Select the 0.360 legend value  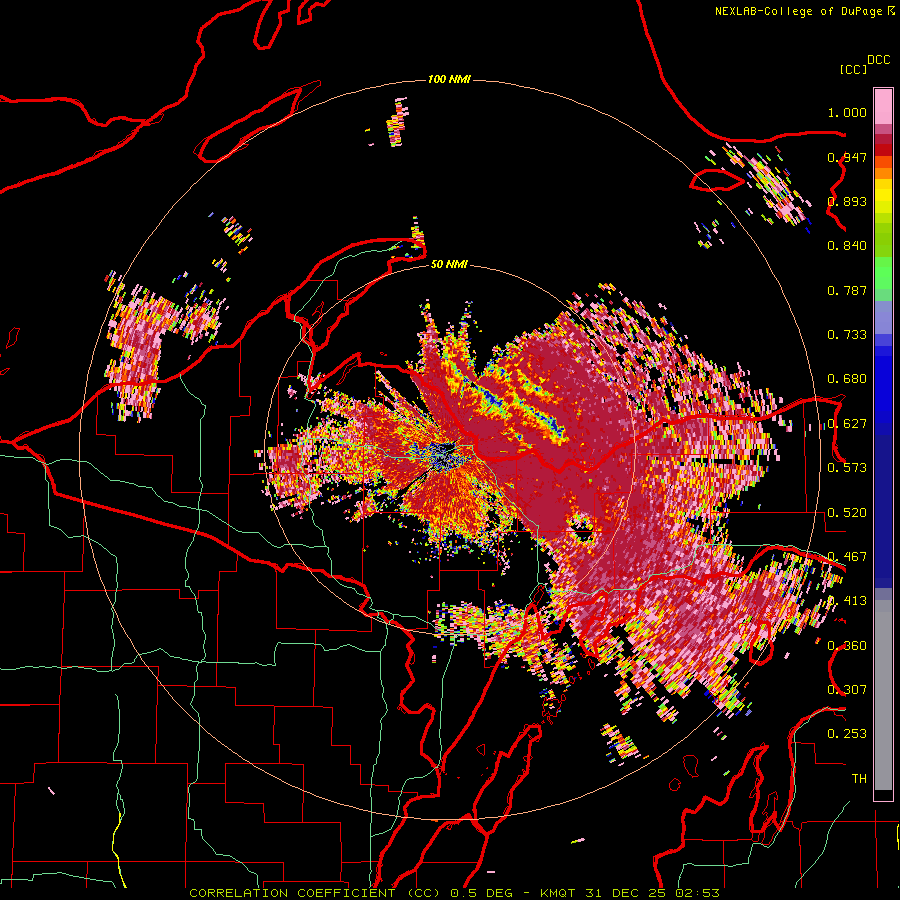[847, 646]
